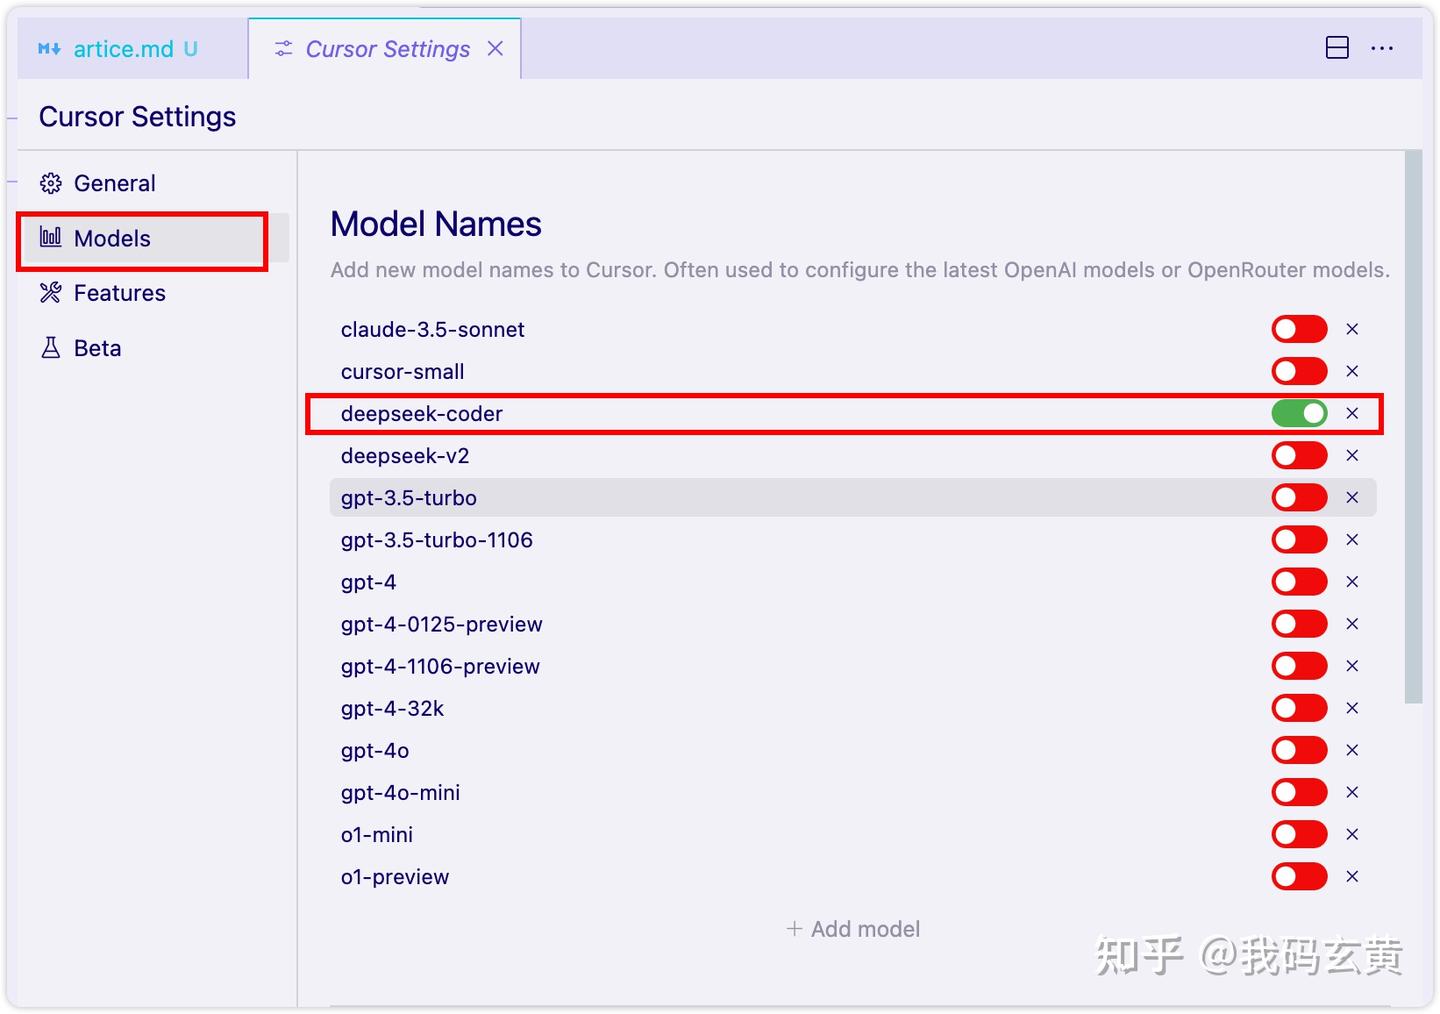Select the highlighted gpt-3.5-turbo row
The width and height of the screenshot is (1440, 1014).
pyautogui.click(x=700, y=497)
